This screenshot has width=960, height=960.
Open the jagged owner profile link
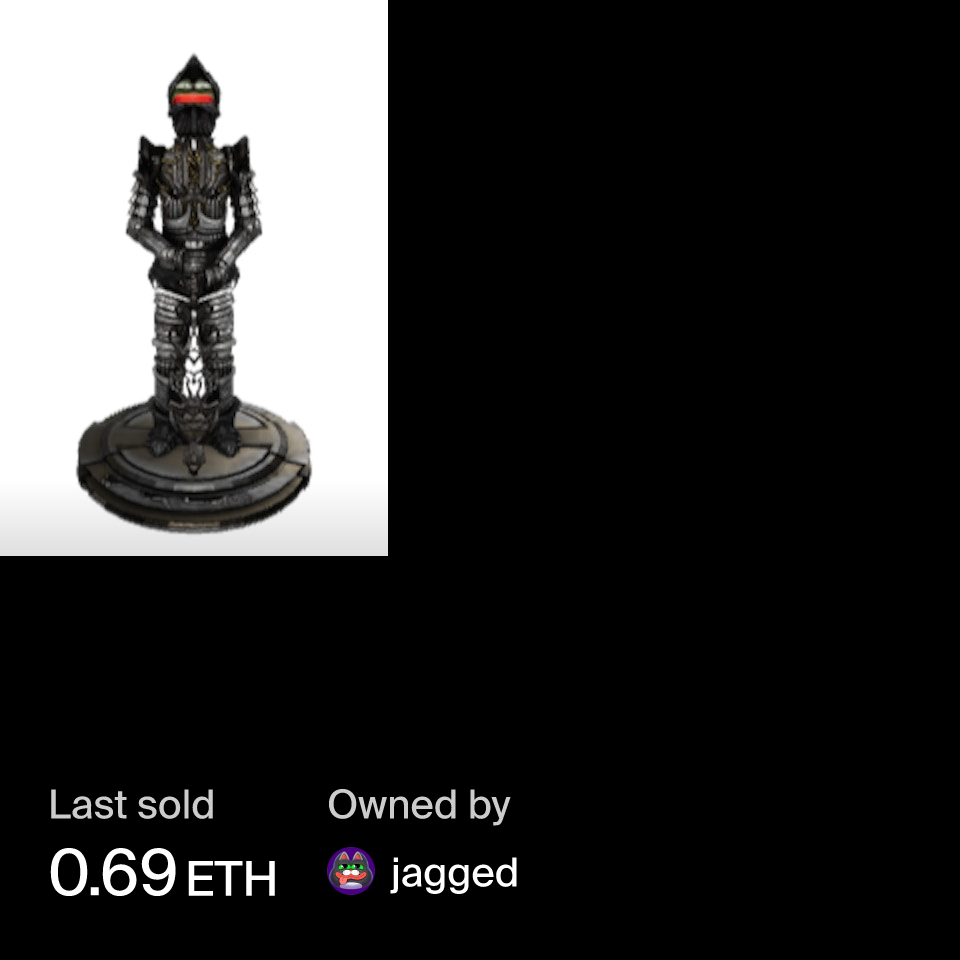[x=454, y=874]
